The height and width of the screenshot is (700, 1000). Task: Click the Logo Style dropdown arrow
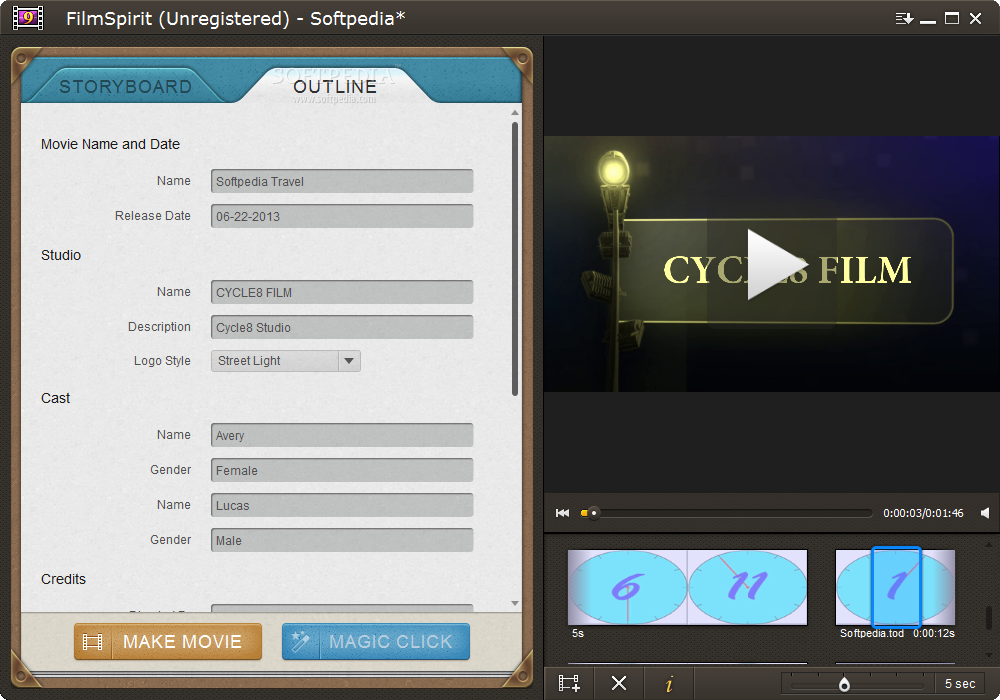tap(349, 361)
